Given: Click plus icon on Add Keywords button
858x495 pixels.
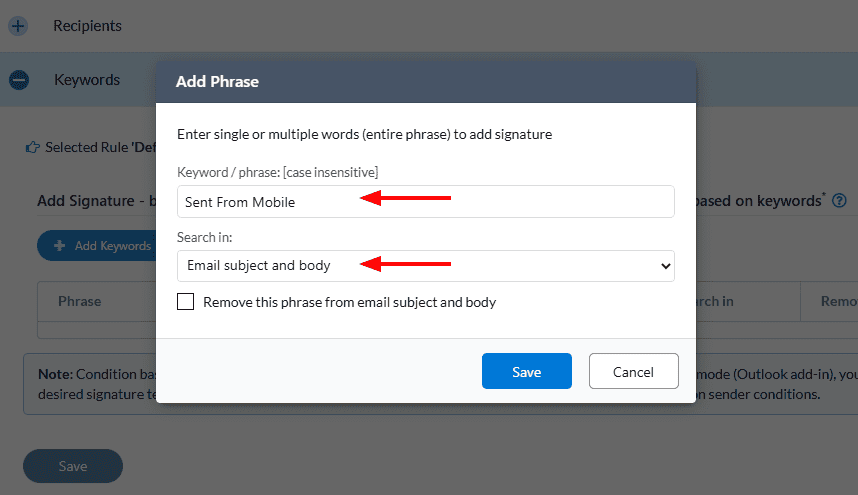Looking at the screenshot, I should tap(60, 246).
